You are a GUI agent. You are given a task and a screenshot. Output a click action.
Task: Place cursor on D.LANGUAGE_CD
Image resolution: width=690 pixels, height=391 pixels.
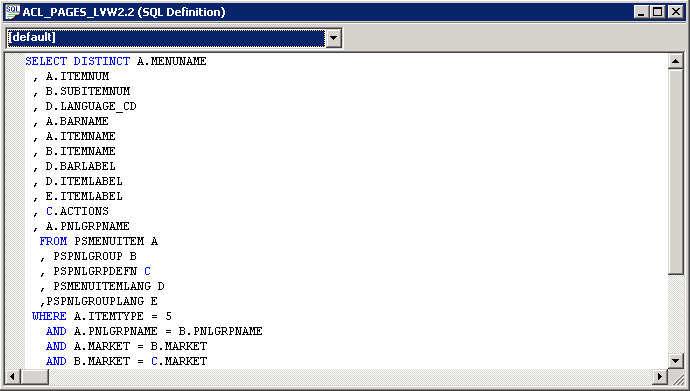pos(91,106)
